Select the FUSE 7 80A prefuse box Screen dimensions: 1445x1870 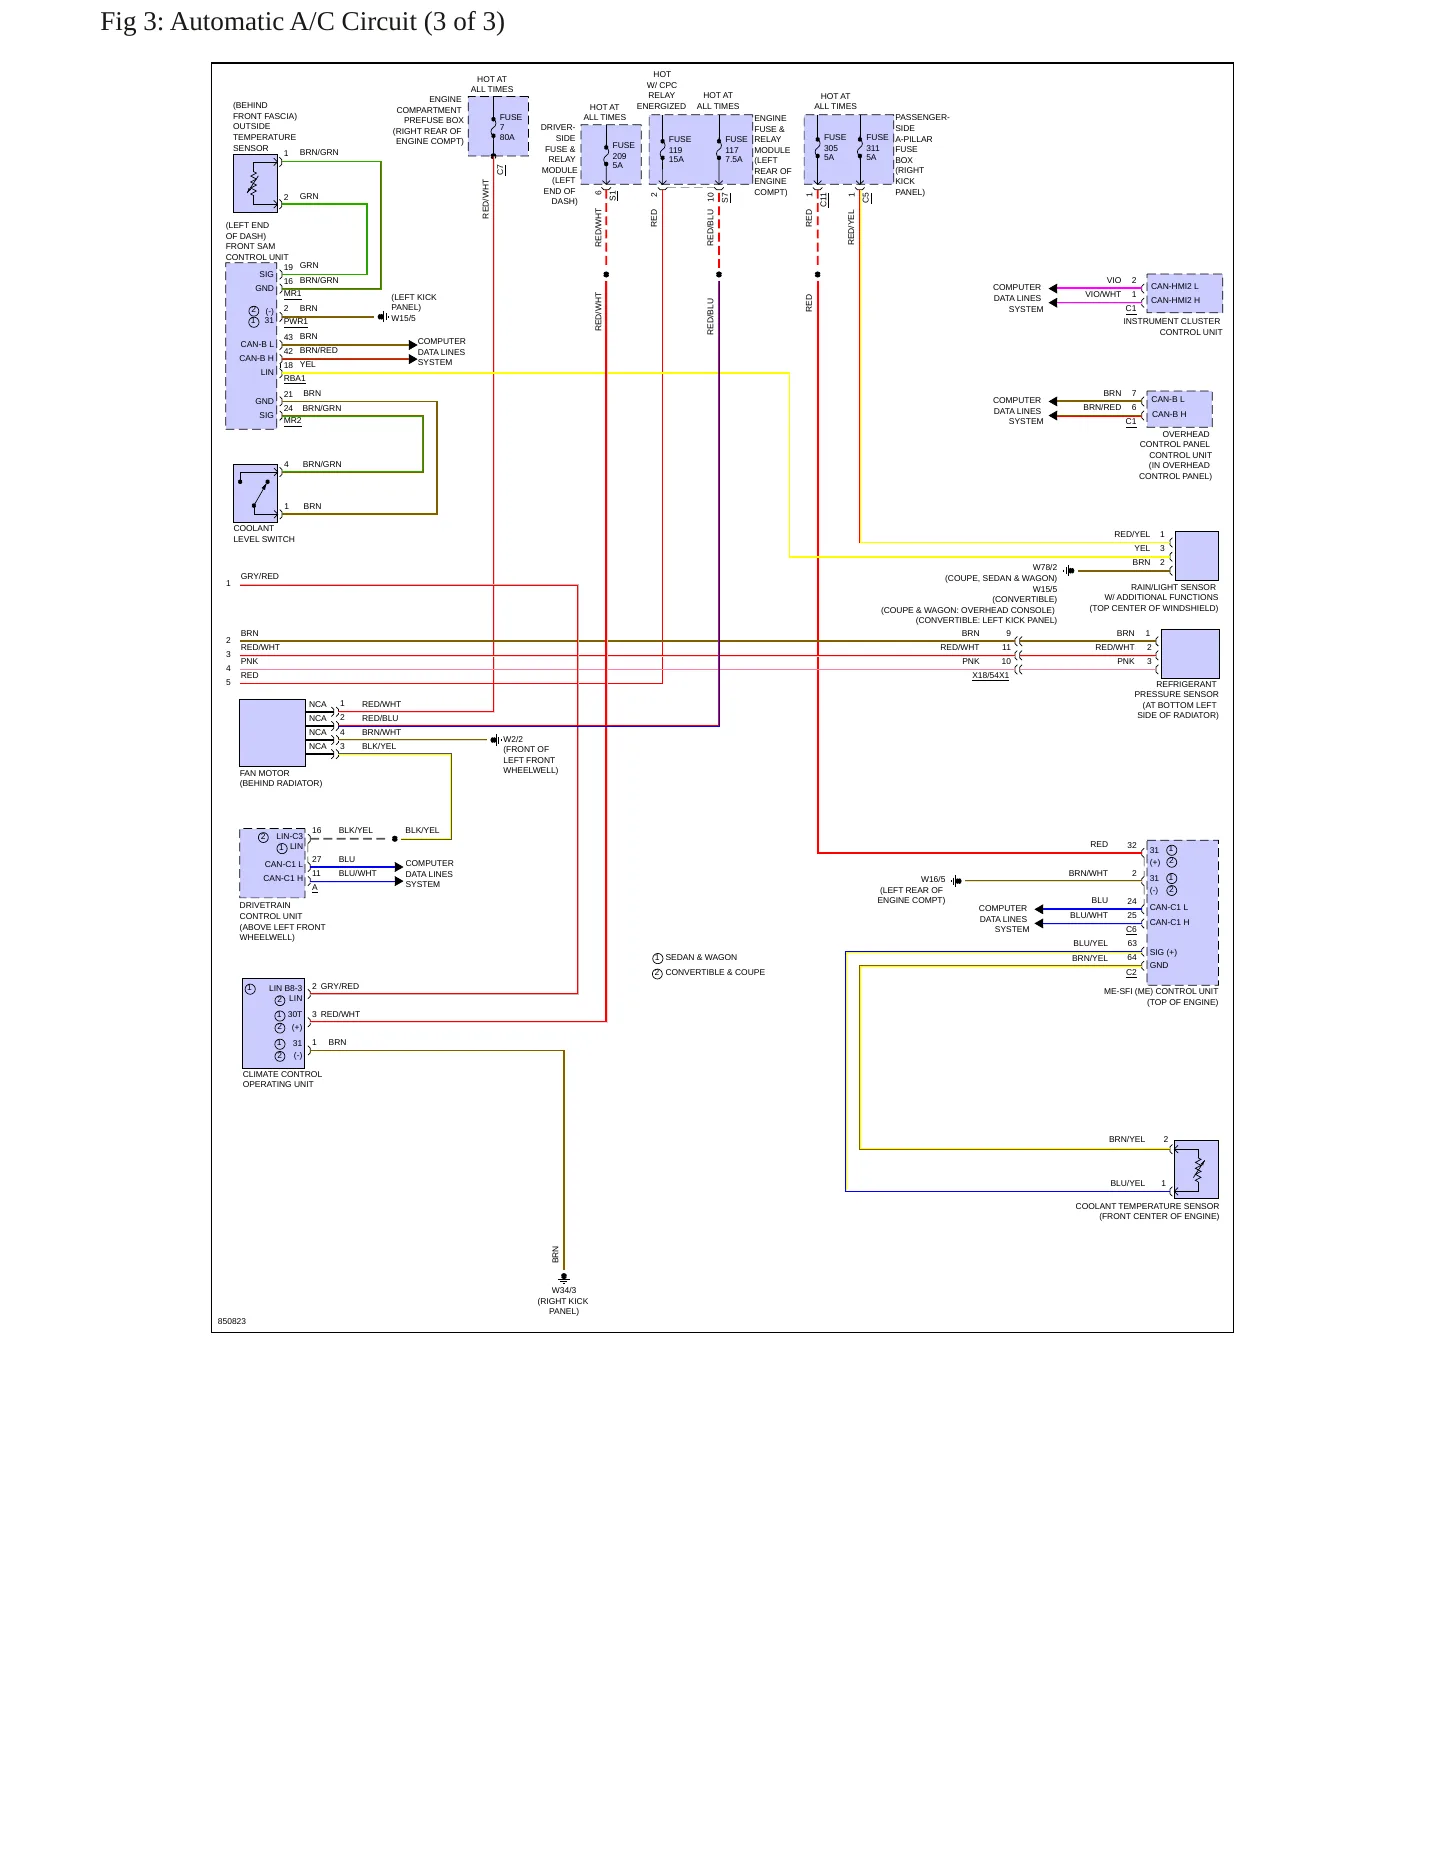click(x=498, y=127)
